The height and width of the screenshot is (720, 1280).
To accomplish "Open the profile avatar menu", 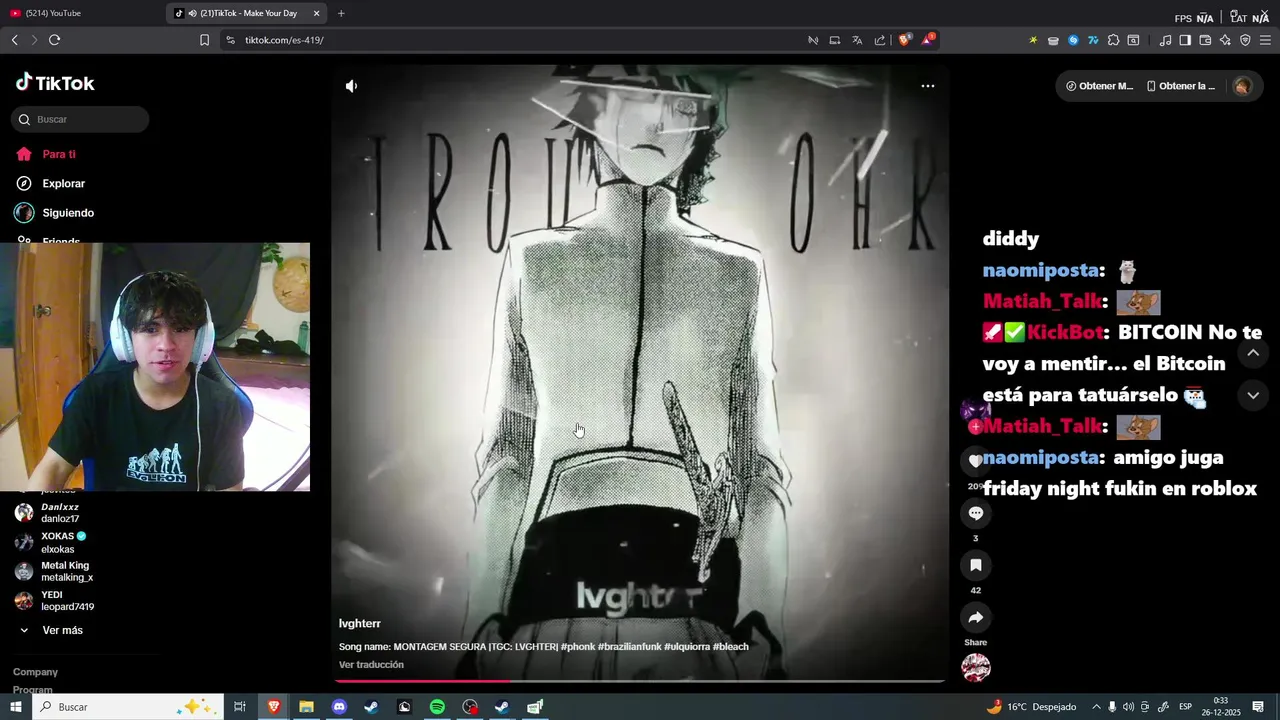I will pyautogui.click(x=1242, y=86).
